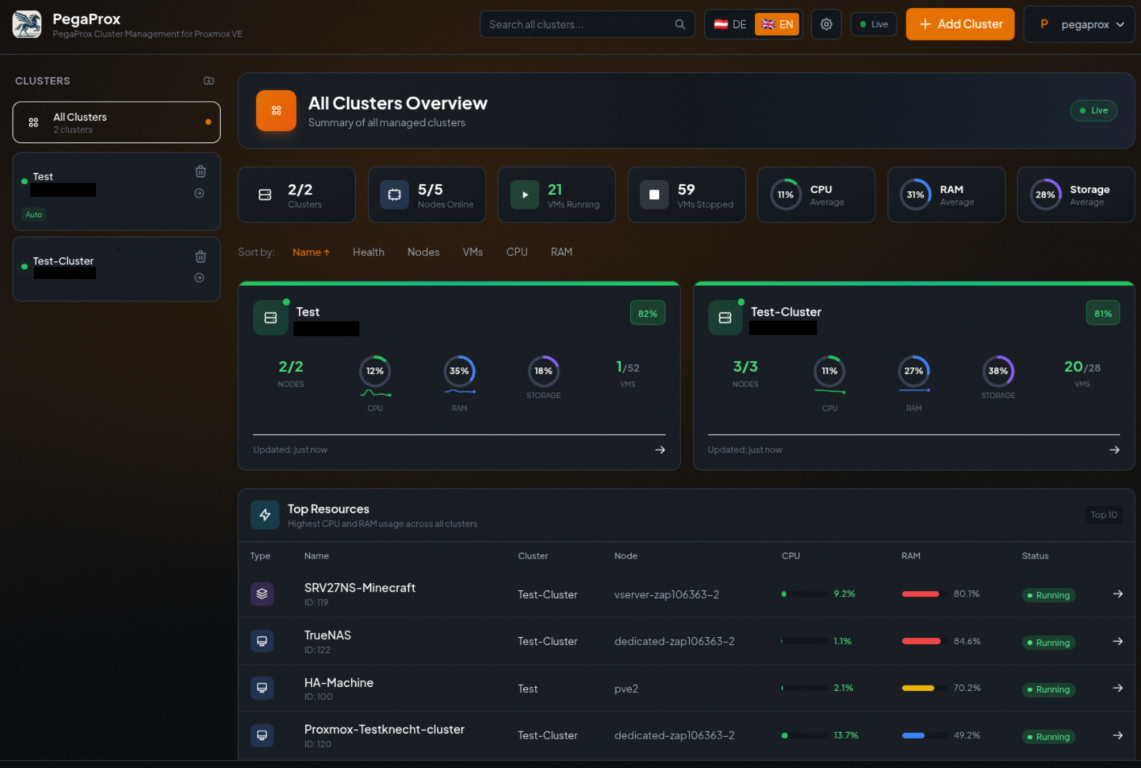Sort by Name descending
The image size is (1141, 768).
point(311,252)
